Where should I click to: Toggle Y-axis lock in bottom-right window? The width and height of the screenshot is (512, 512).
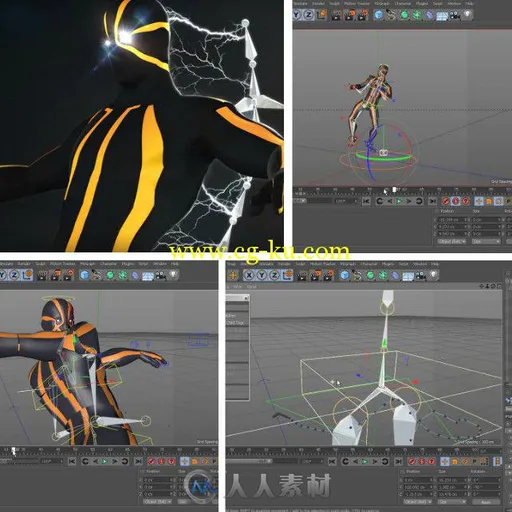(x=262, y=275)
